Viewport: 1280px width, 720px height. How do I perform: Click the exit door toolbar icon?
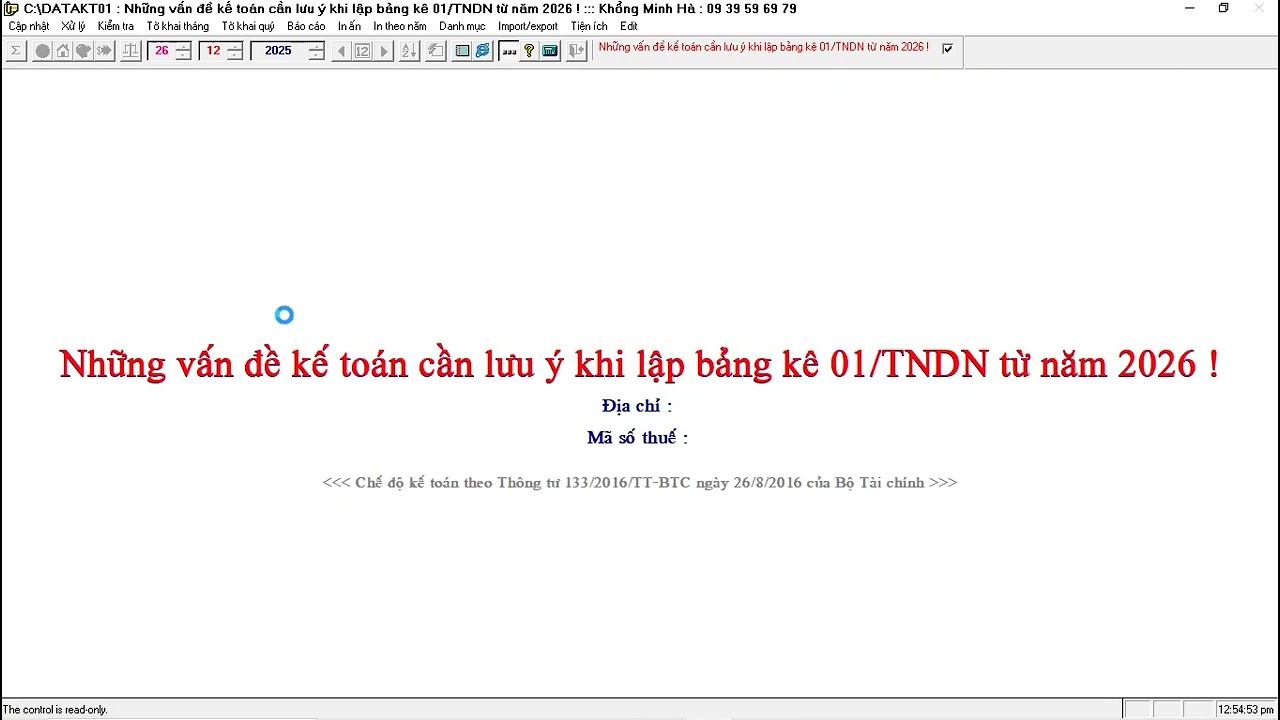click(576, 51)
